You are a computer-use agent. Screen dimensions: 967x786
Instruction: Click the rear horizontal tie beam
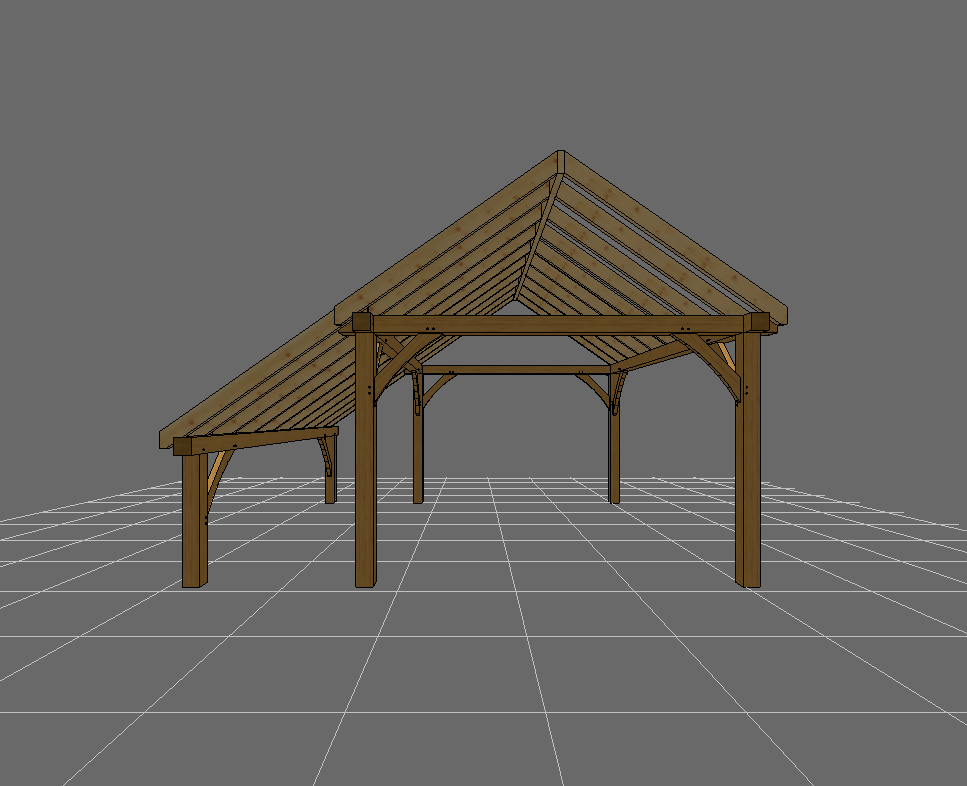pos(515,370)
